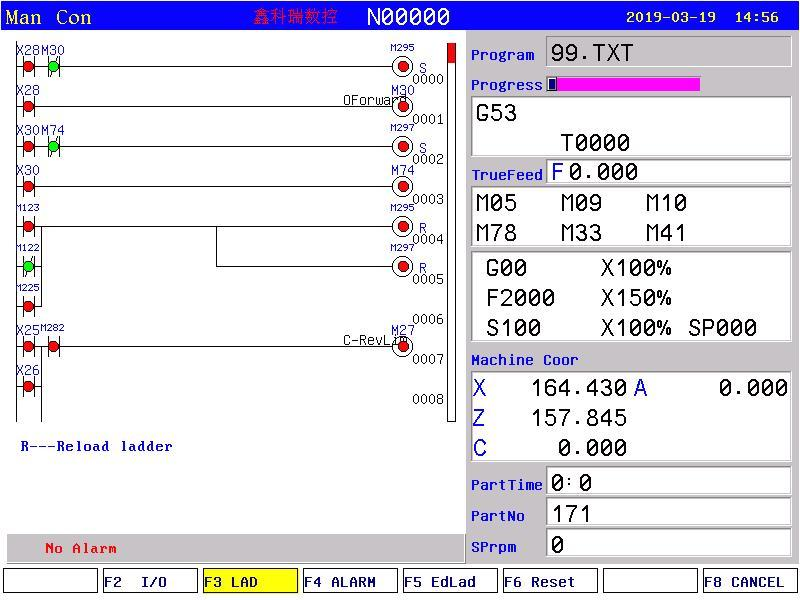Click the ladder view vertical scrollbar

(x=451, y=232)
